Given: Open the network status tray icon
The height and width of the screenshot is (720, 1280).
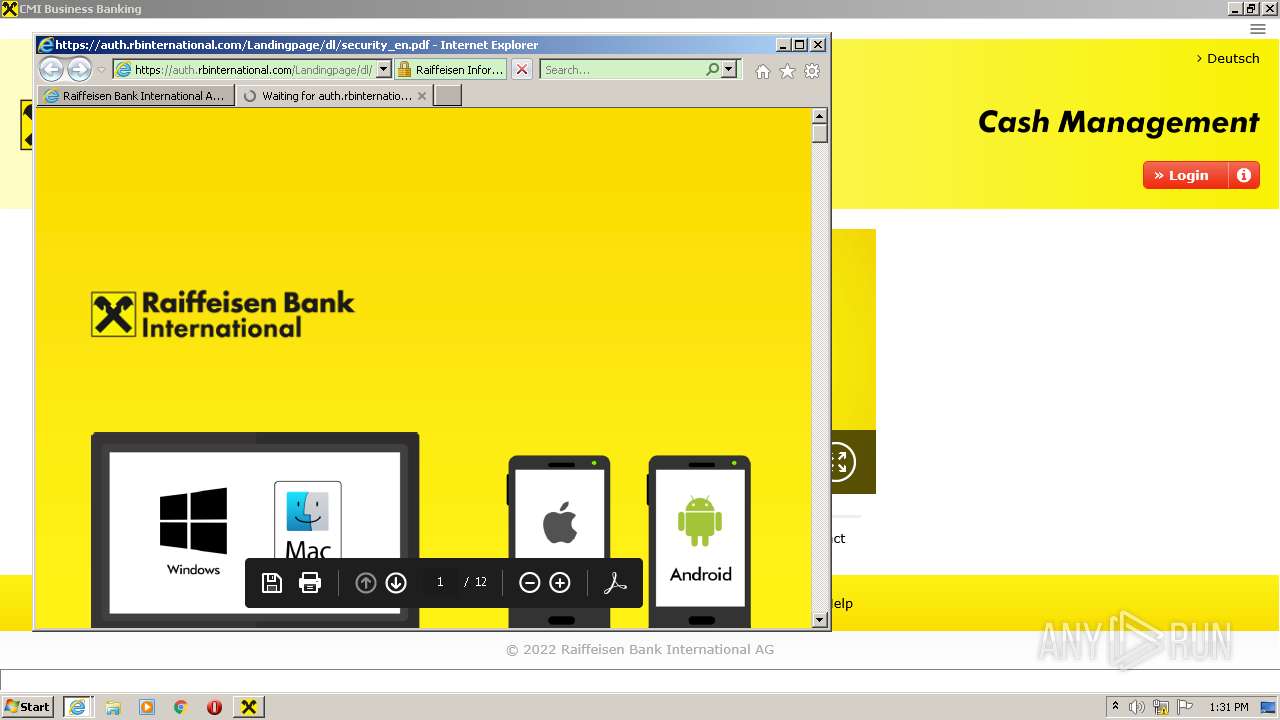Looking at the screenshot, I should click(x=1161, y=707).
